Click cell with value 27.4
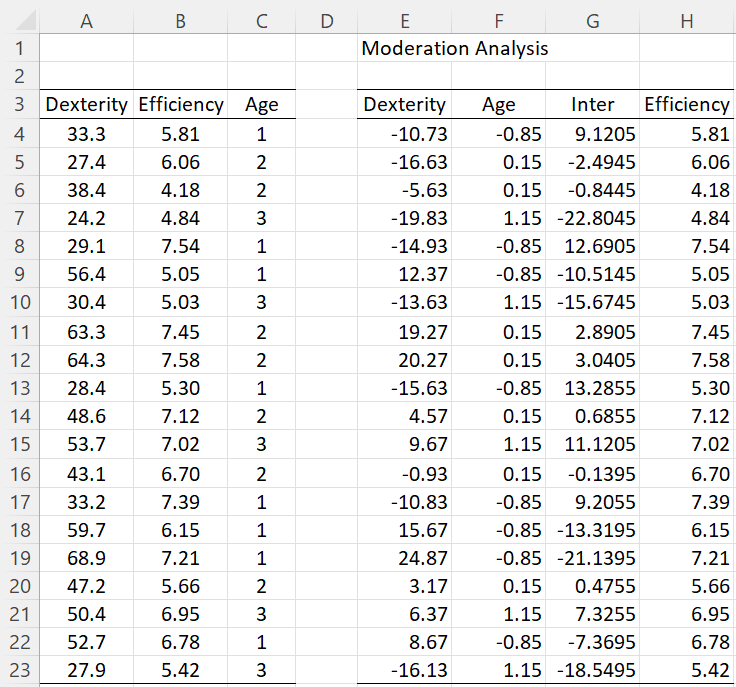Image resolution: width=736 pixels, height=687 pixels. [86, 162]
